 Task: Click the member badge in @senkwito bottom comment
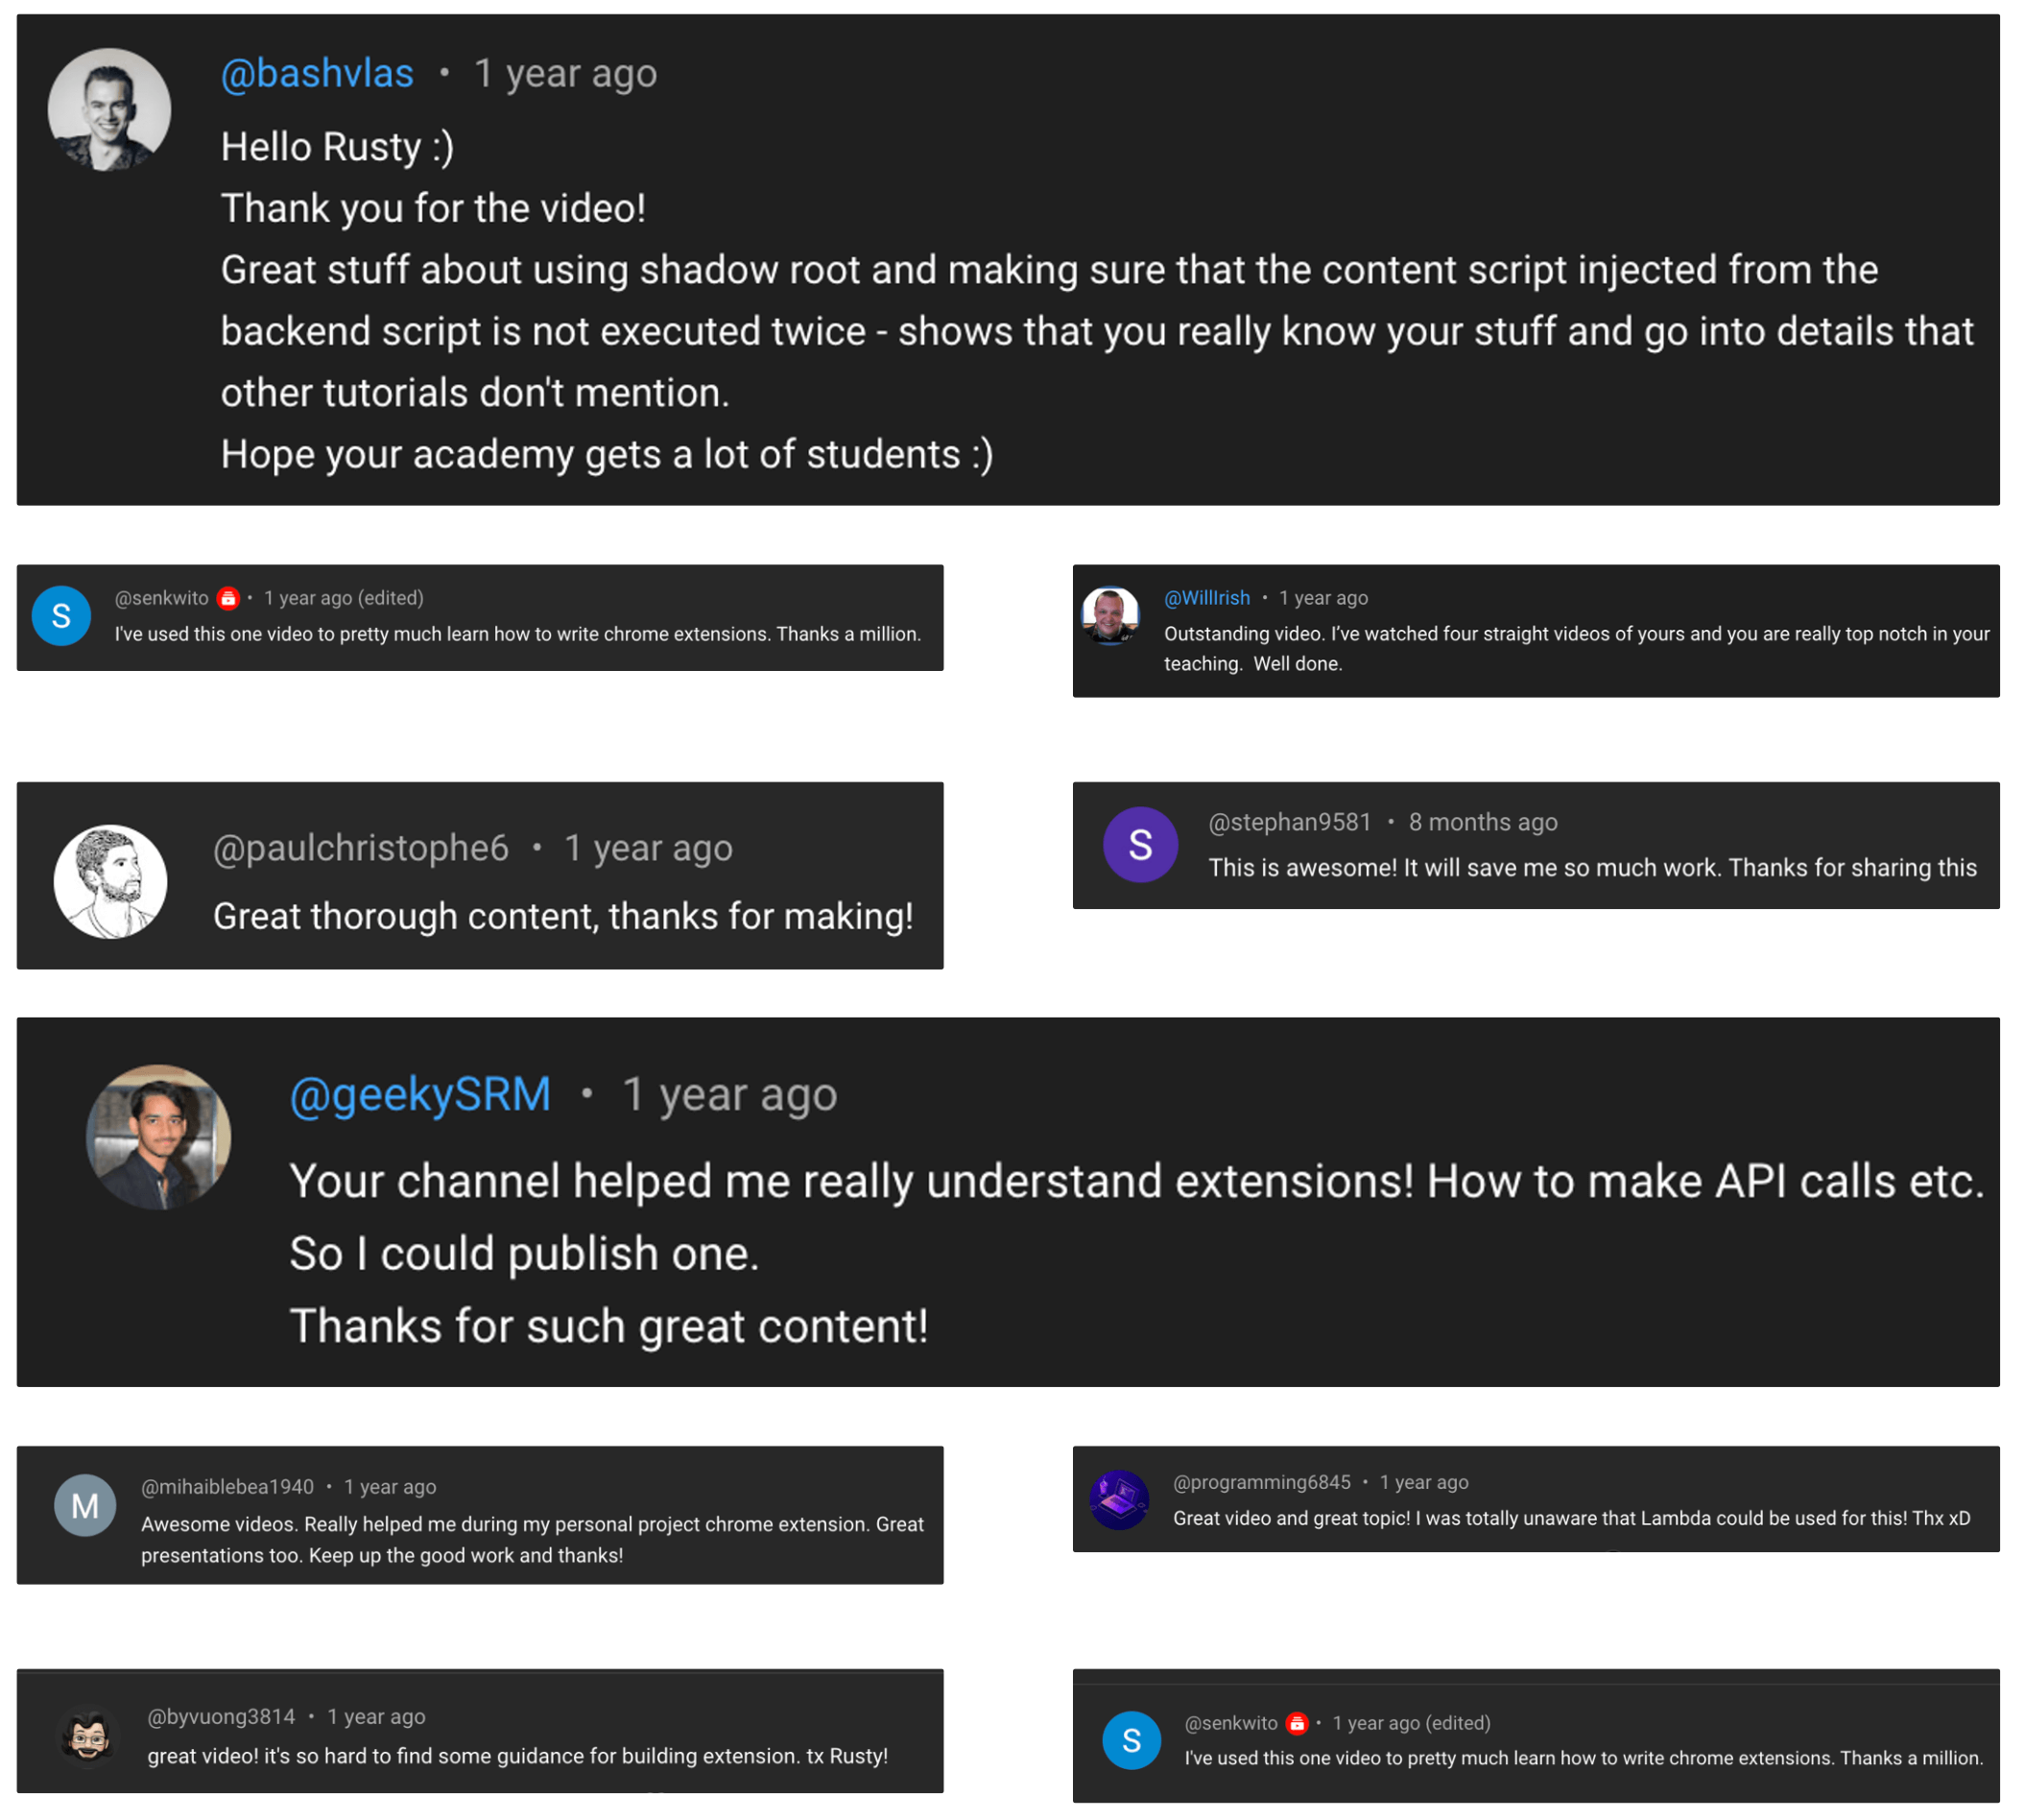(1296, 1722)
